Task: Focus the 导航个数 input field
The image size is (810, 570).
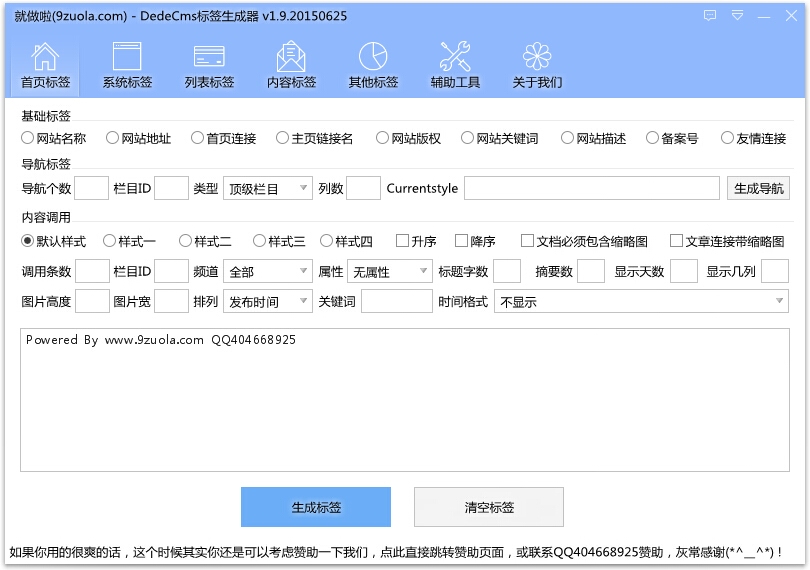Action: tap(91, 188)
